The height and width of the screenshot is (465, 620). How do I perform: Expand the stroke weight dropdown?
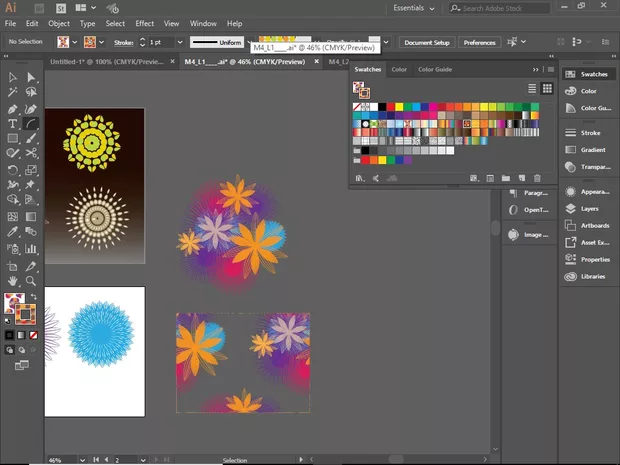179,43
